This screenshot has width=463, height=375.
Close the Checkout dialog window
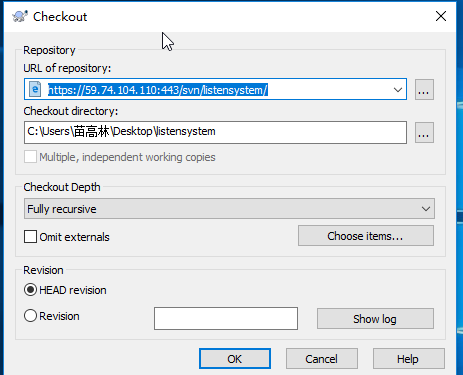pyautogui.click(x=441, y=16)
